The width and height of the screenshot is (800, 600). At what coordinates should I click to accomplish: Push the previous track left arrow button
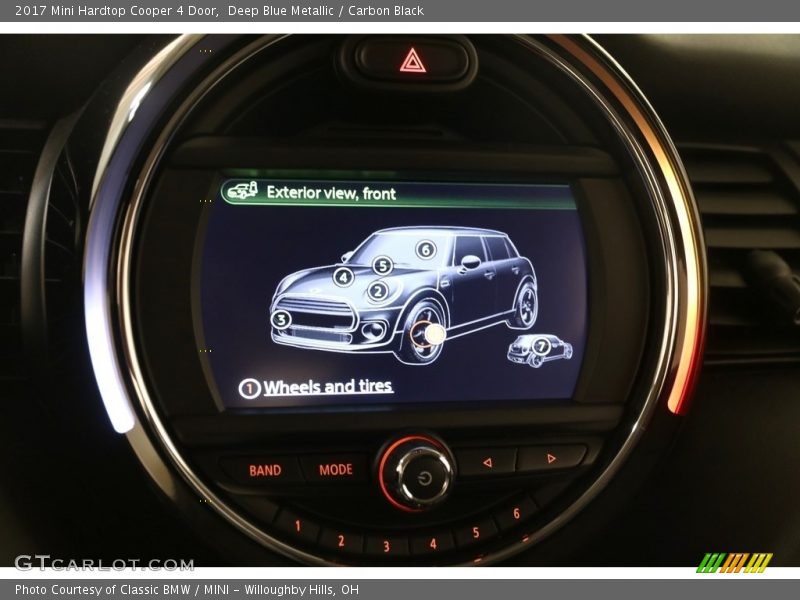point(487,463)
